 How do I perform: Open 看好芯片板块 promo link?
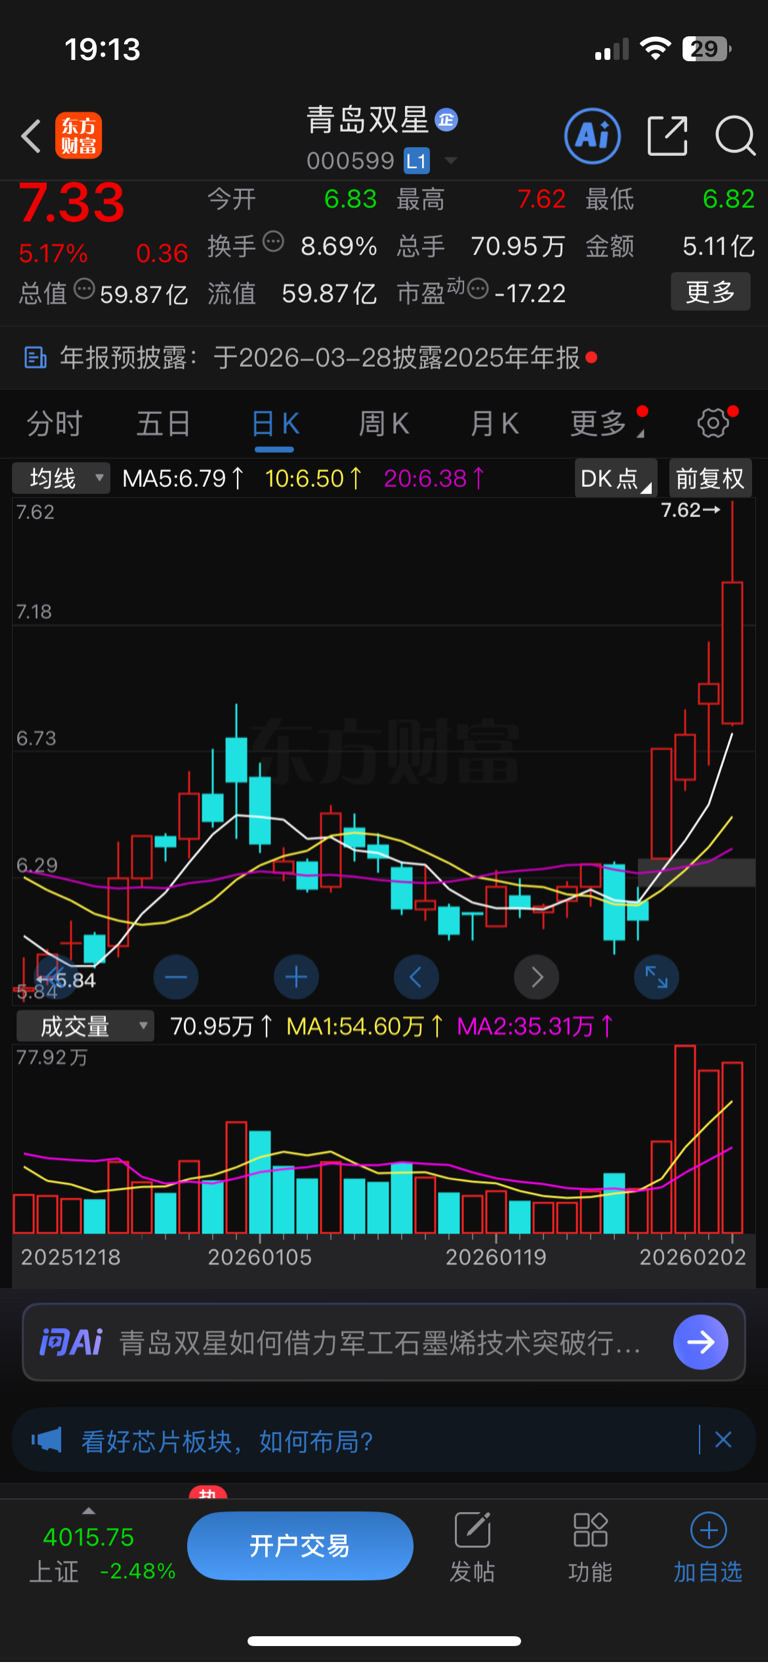[227, 1441]
